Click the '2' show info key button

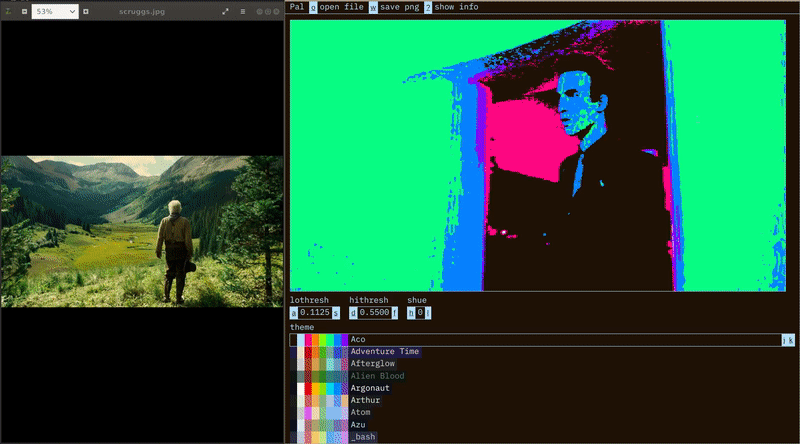[428, 7]
